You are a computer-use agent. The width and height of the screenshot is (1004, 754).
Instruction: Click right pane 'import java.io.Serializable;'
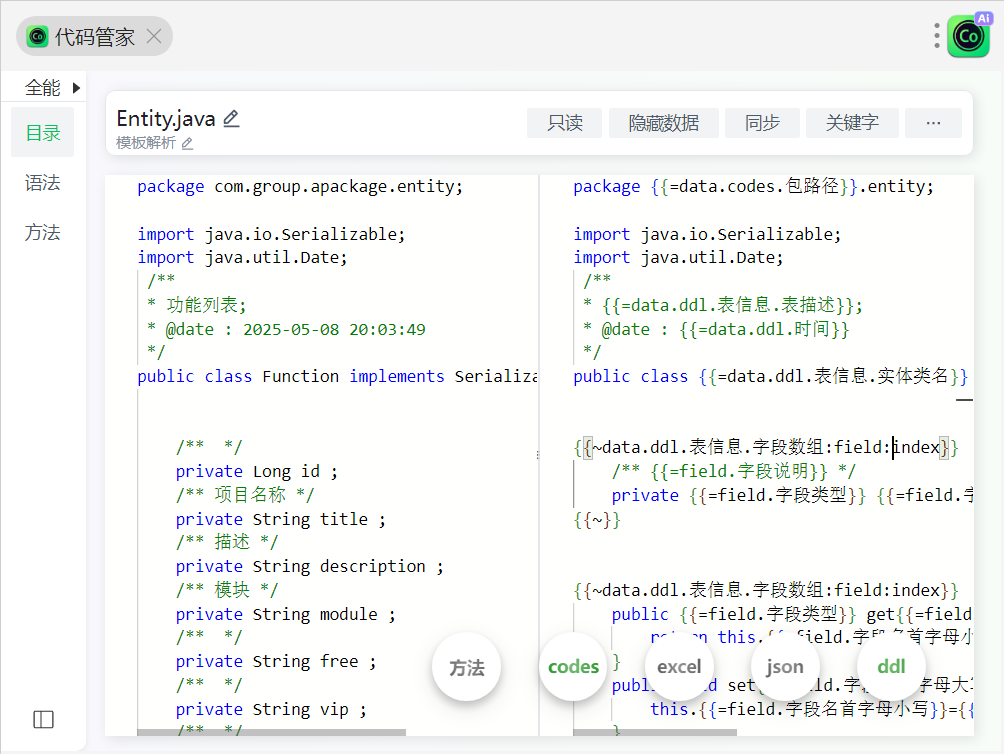[x=707, y=234]
